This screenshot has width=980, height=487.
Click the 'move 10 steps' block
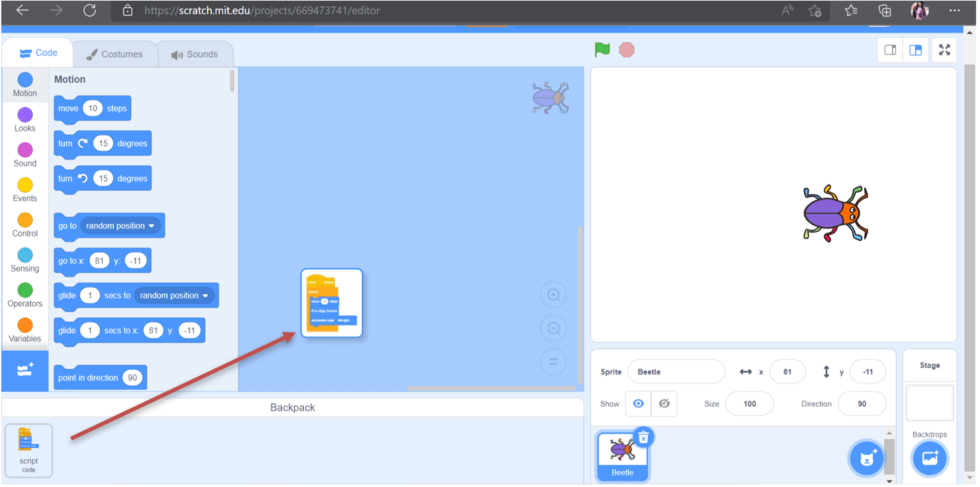coord(92,109)
